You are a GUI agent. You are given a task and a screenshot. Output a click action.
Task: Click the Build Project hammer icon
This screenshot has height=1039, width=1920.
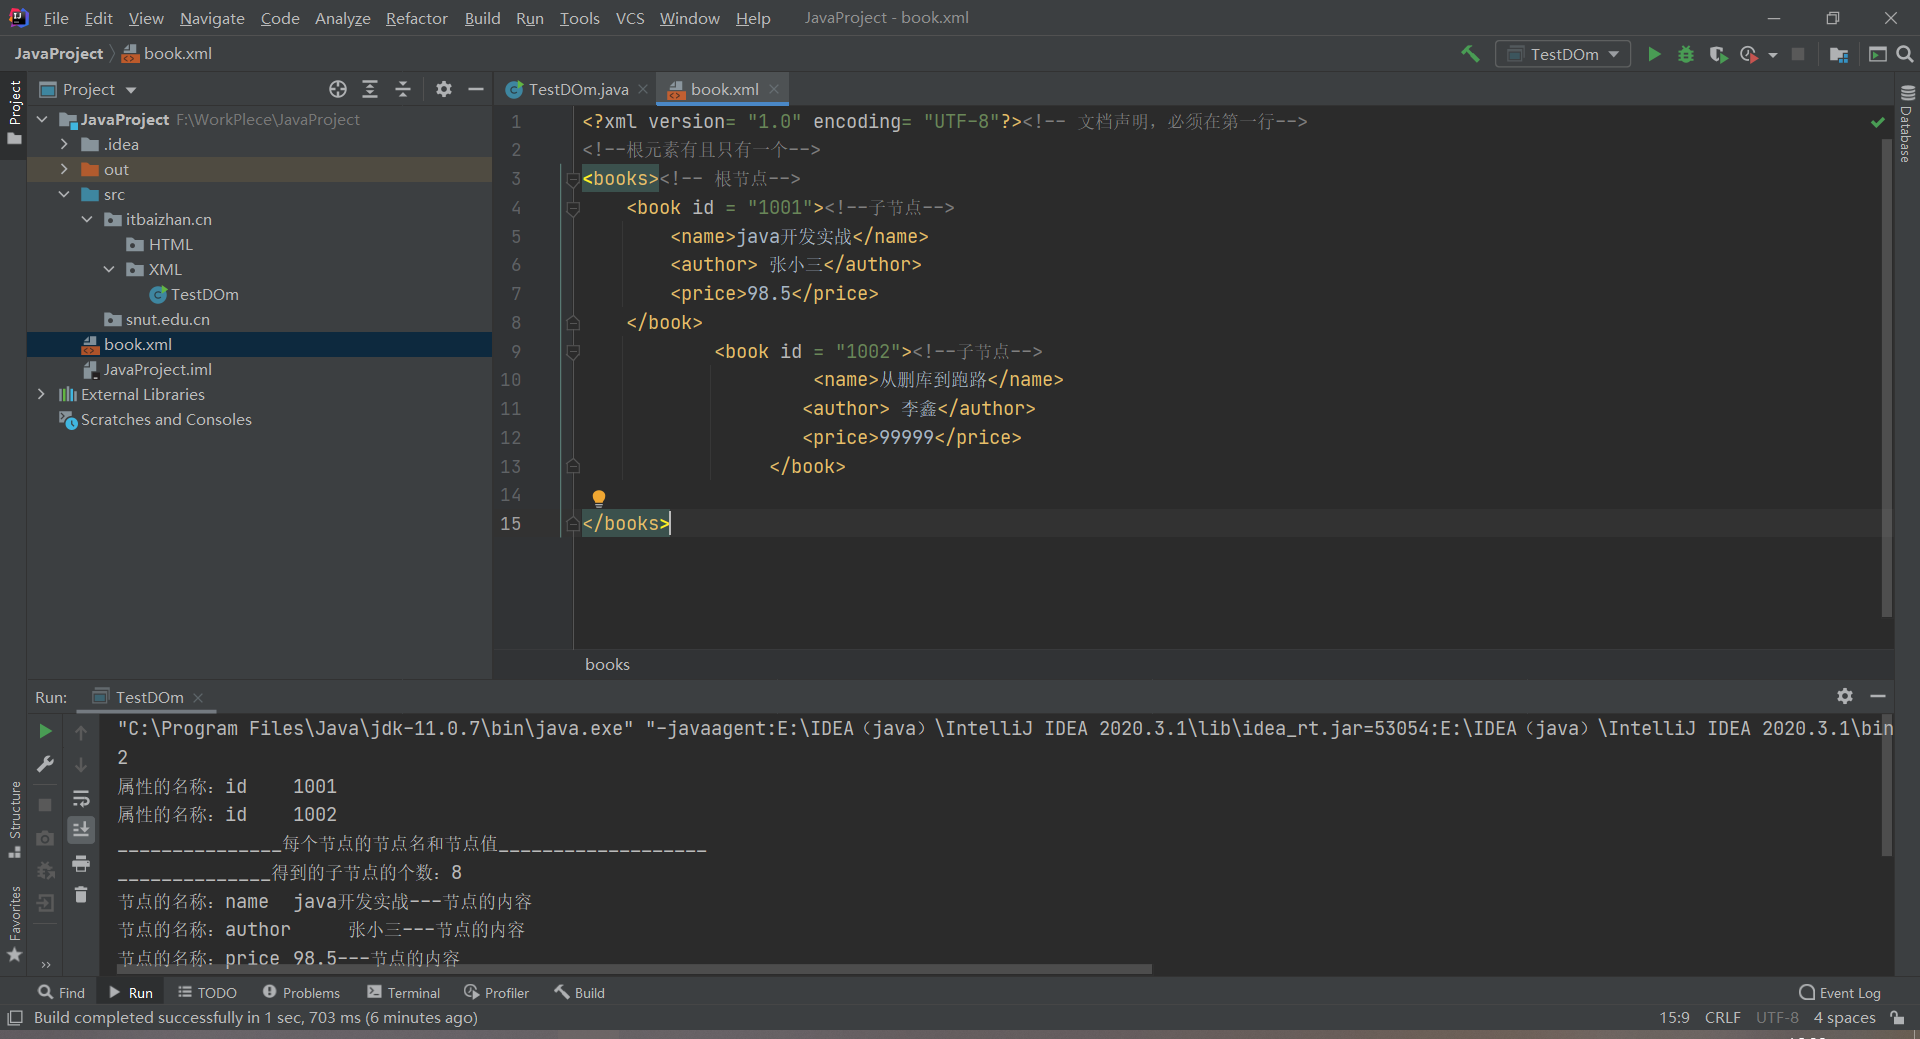[x=1470, y=54]
